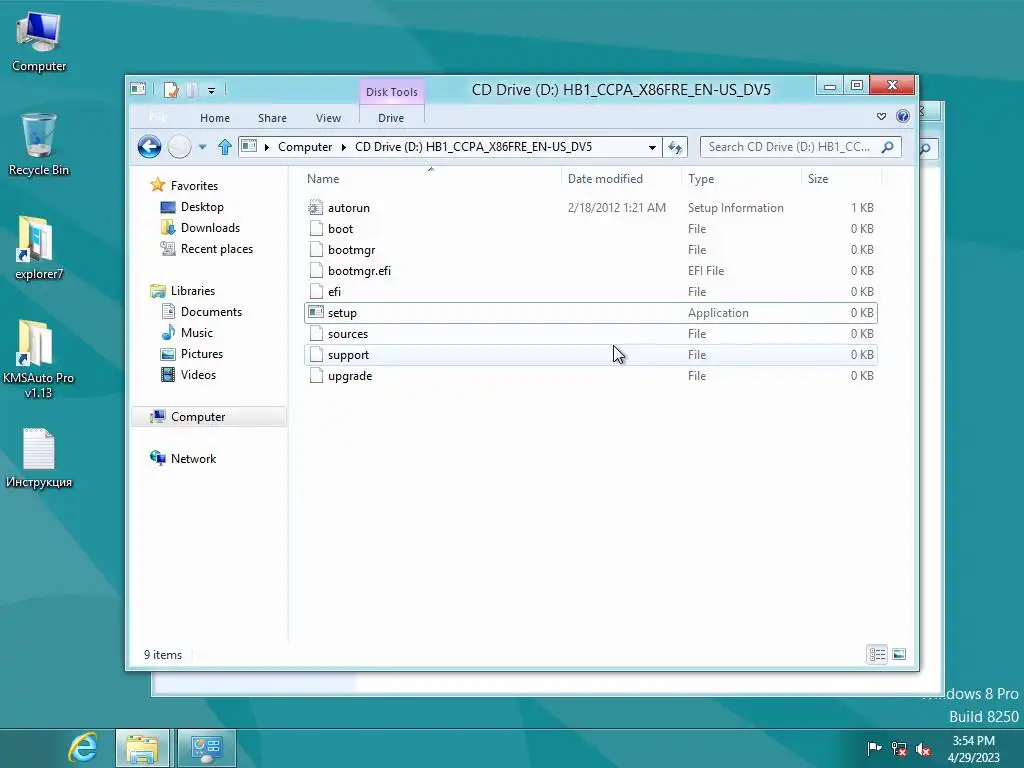The width and height of the screenshot is (1024, 768).
Task: Open Music library in sidebar
Action: tap(197, 332)
